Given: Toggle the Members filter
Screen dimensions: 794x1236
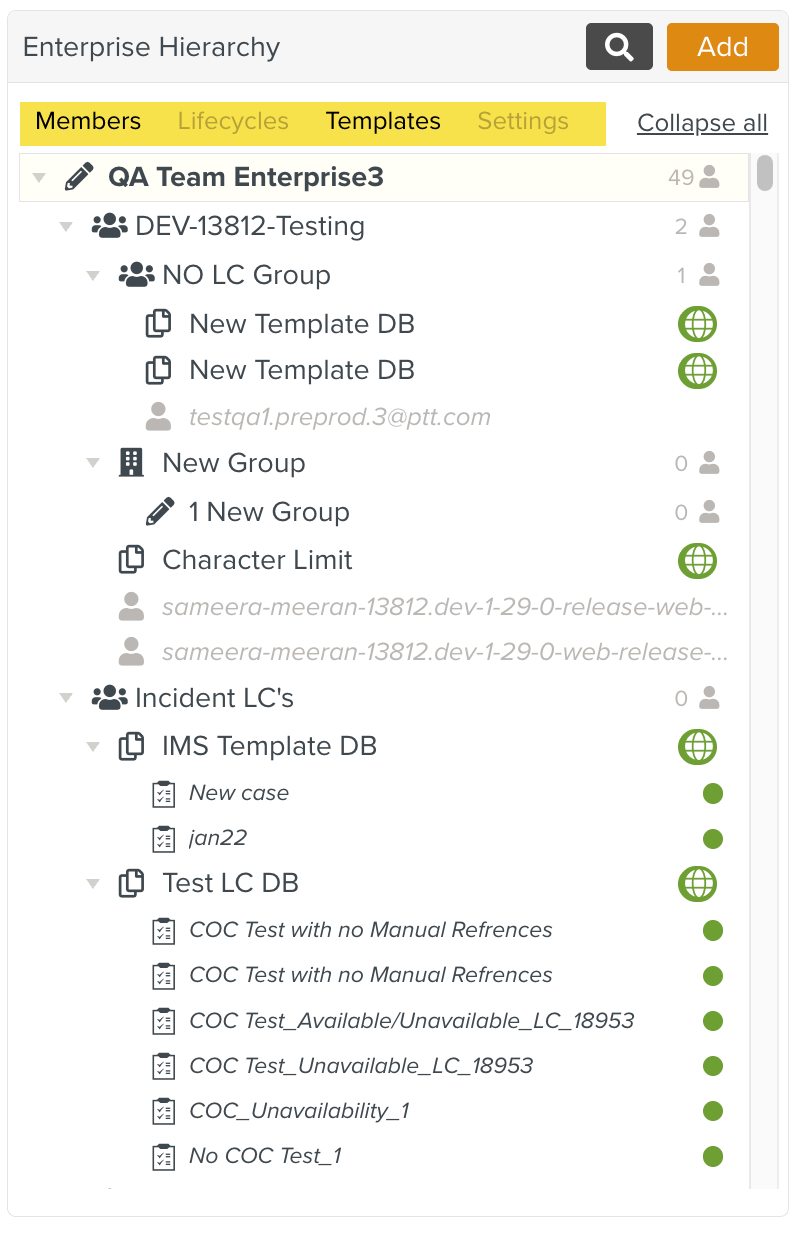Looking at the screenshot, I should 88,122.
